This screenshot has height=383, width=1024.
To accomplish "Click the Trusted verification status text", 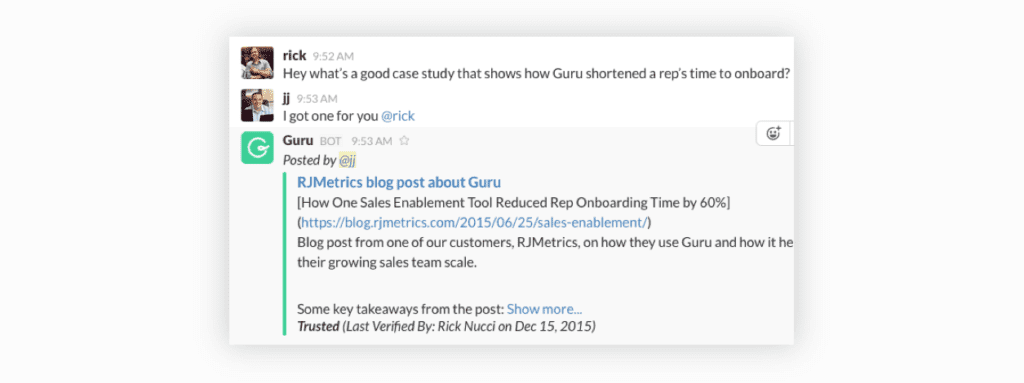I will pyautogui.click(x=318, y=326).
